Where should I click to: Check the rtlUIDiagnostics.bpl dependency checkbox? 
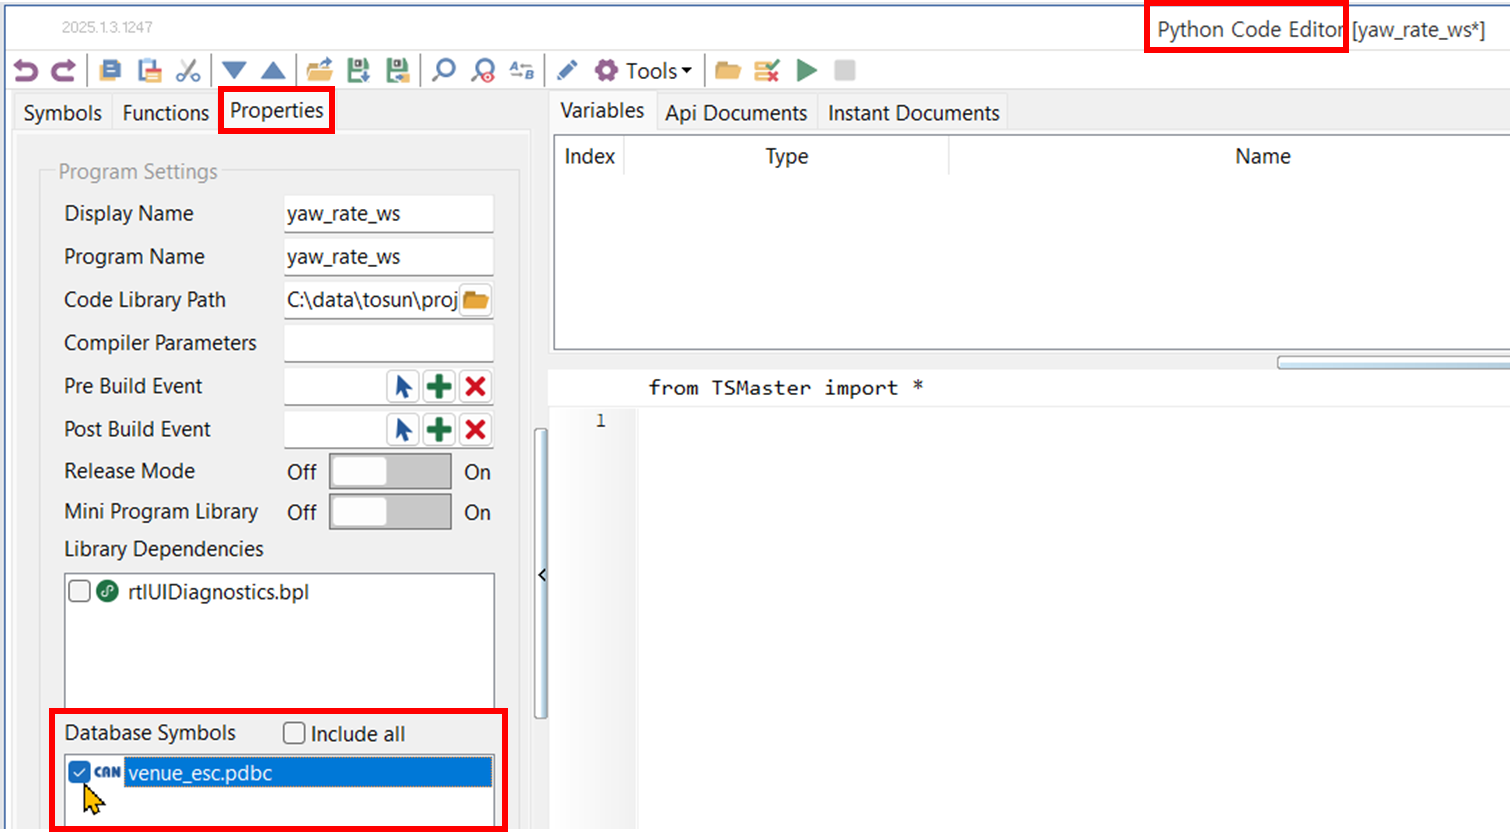tap(79, 591)
